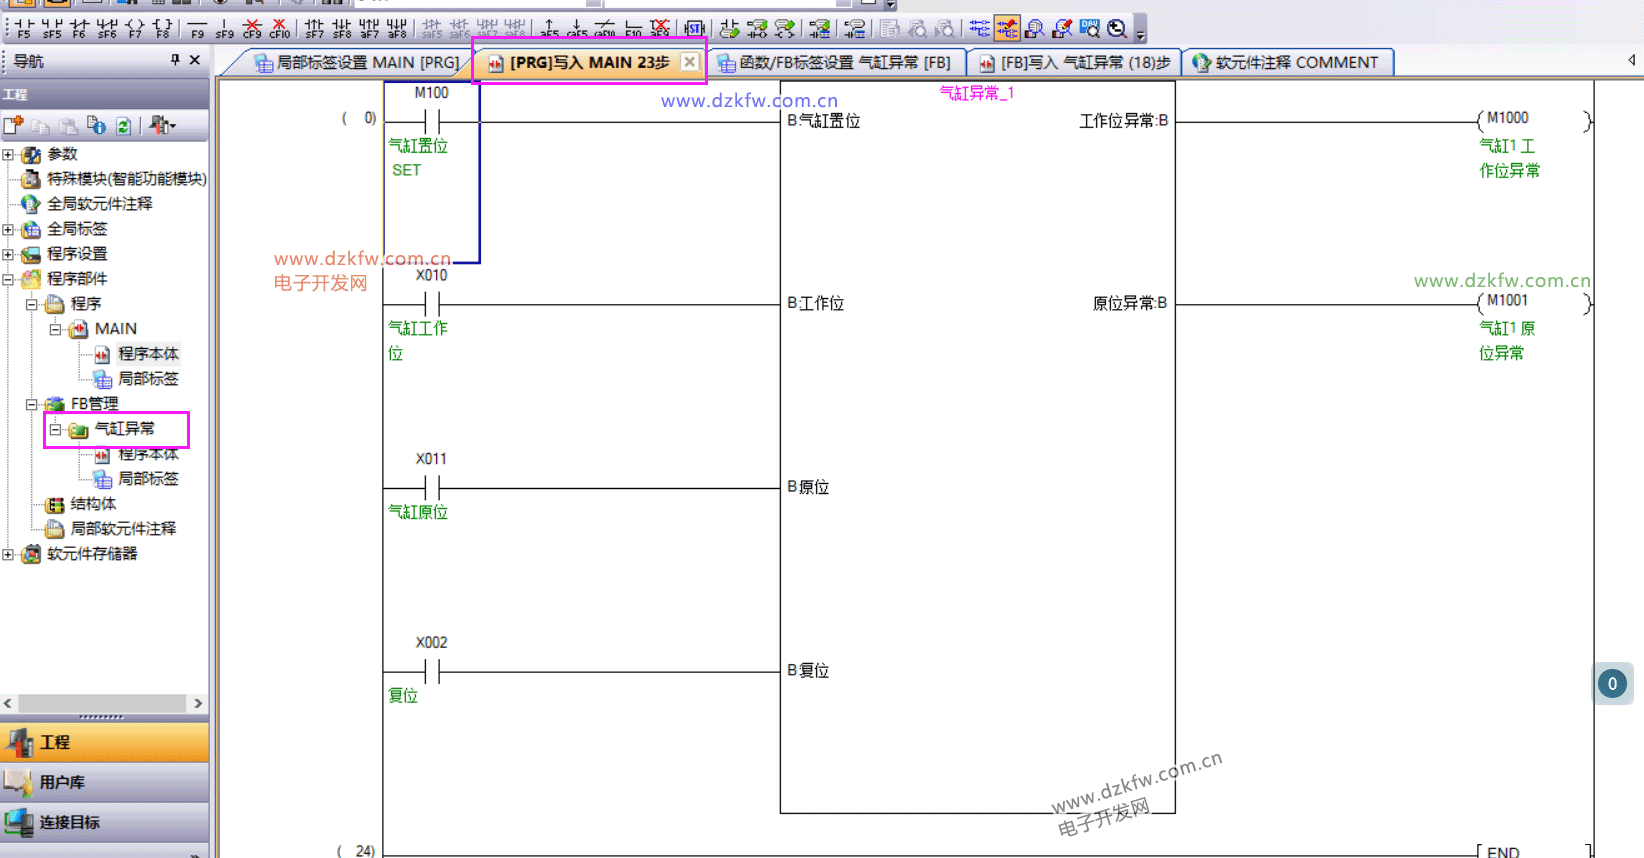Select the caF5 result falling pulse tool
Screen dimensions: 1644x858
pos(577,28)
